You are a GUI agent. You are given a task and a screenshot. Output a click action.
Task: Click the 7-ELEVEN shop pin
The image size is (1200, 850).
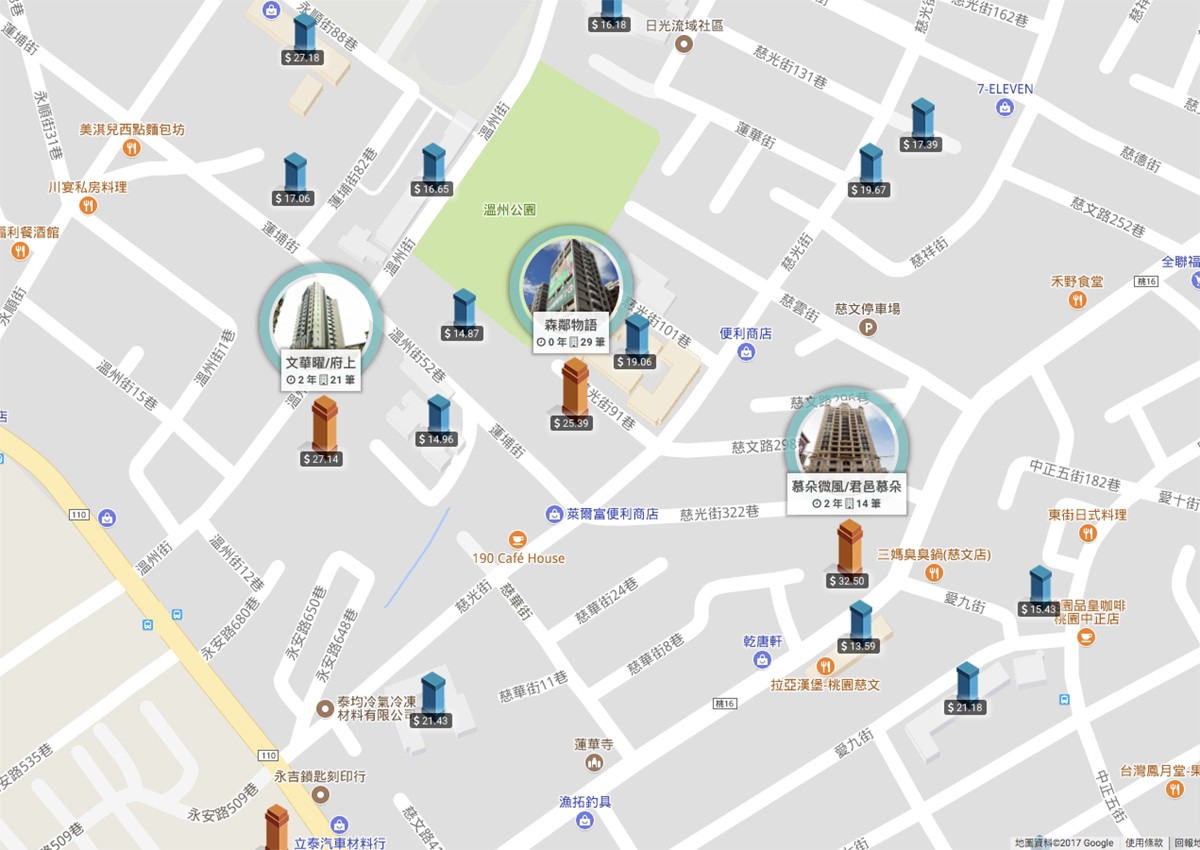[x=1006, y=107]
